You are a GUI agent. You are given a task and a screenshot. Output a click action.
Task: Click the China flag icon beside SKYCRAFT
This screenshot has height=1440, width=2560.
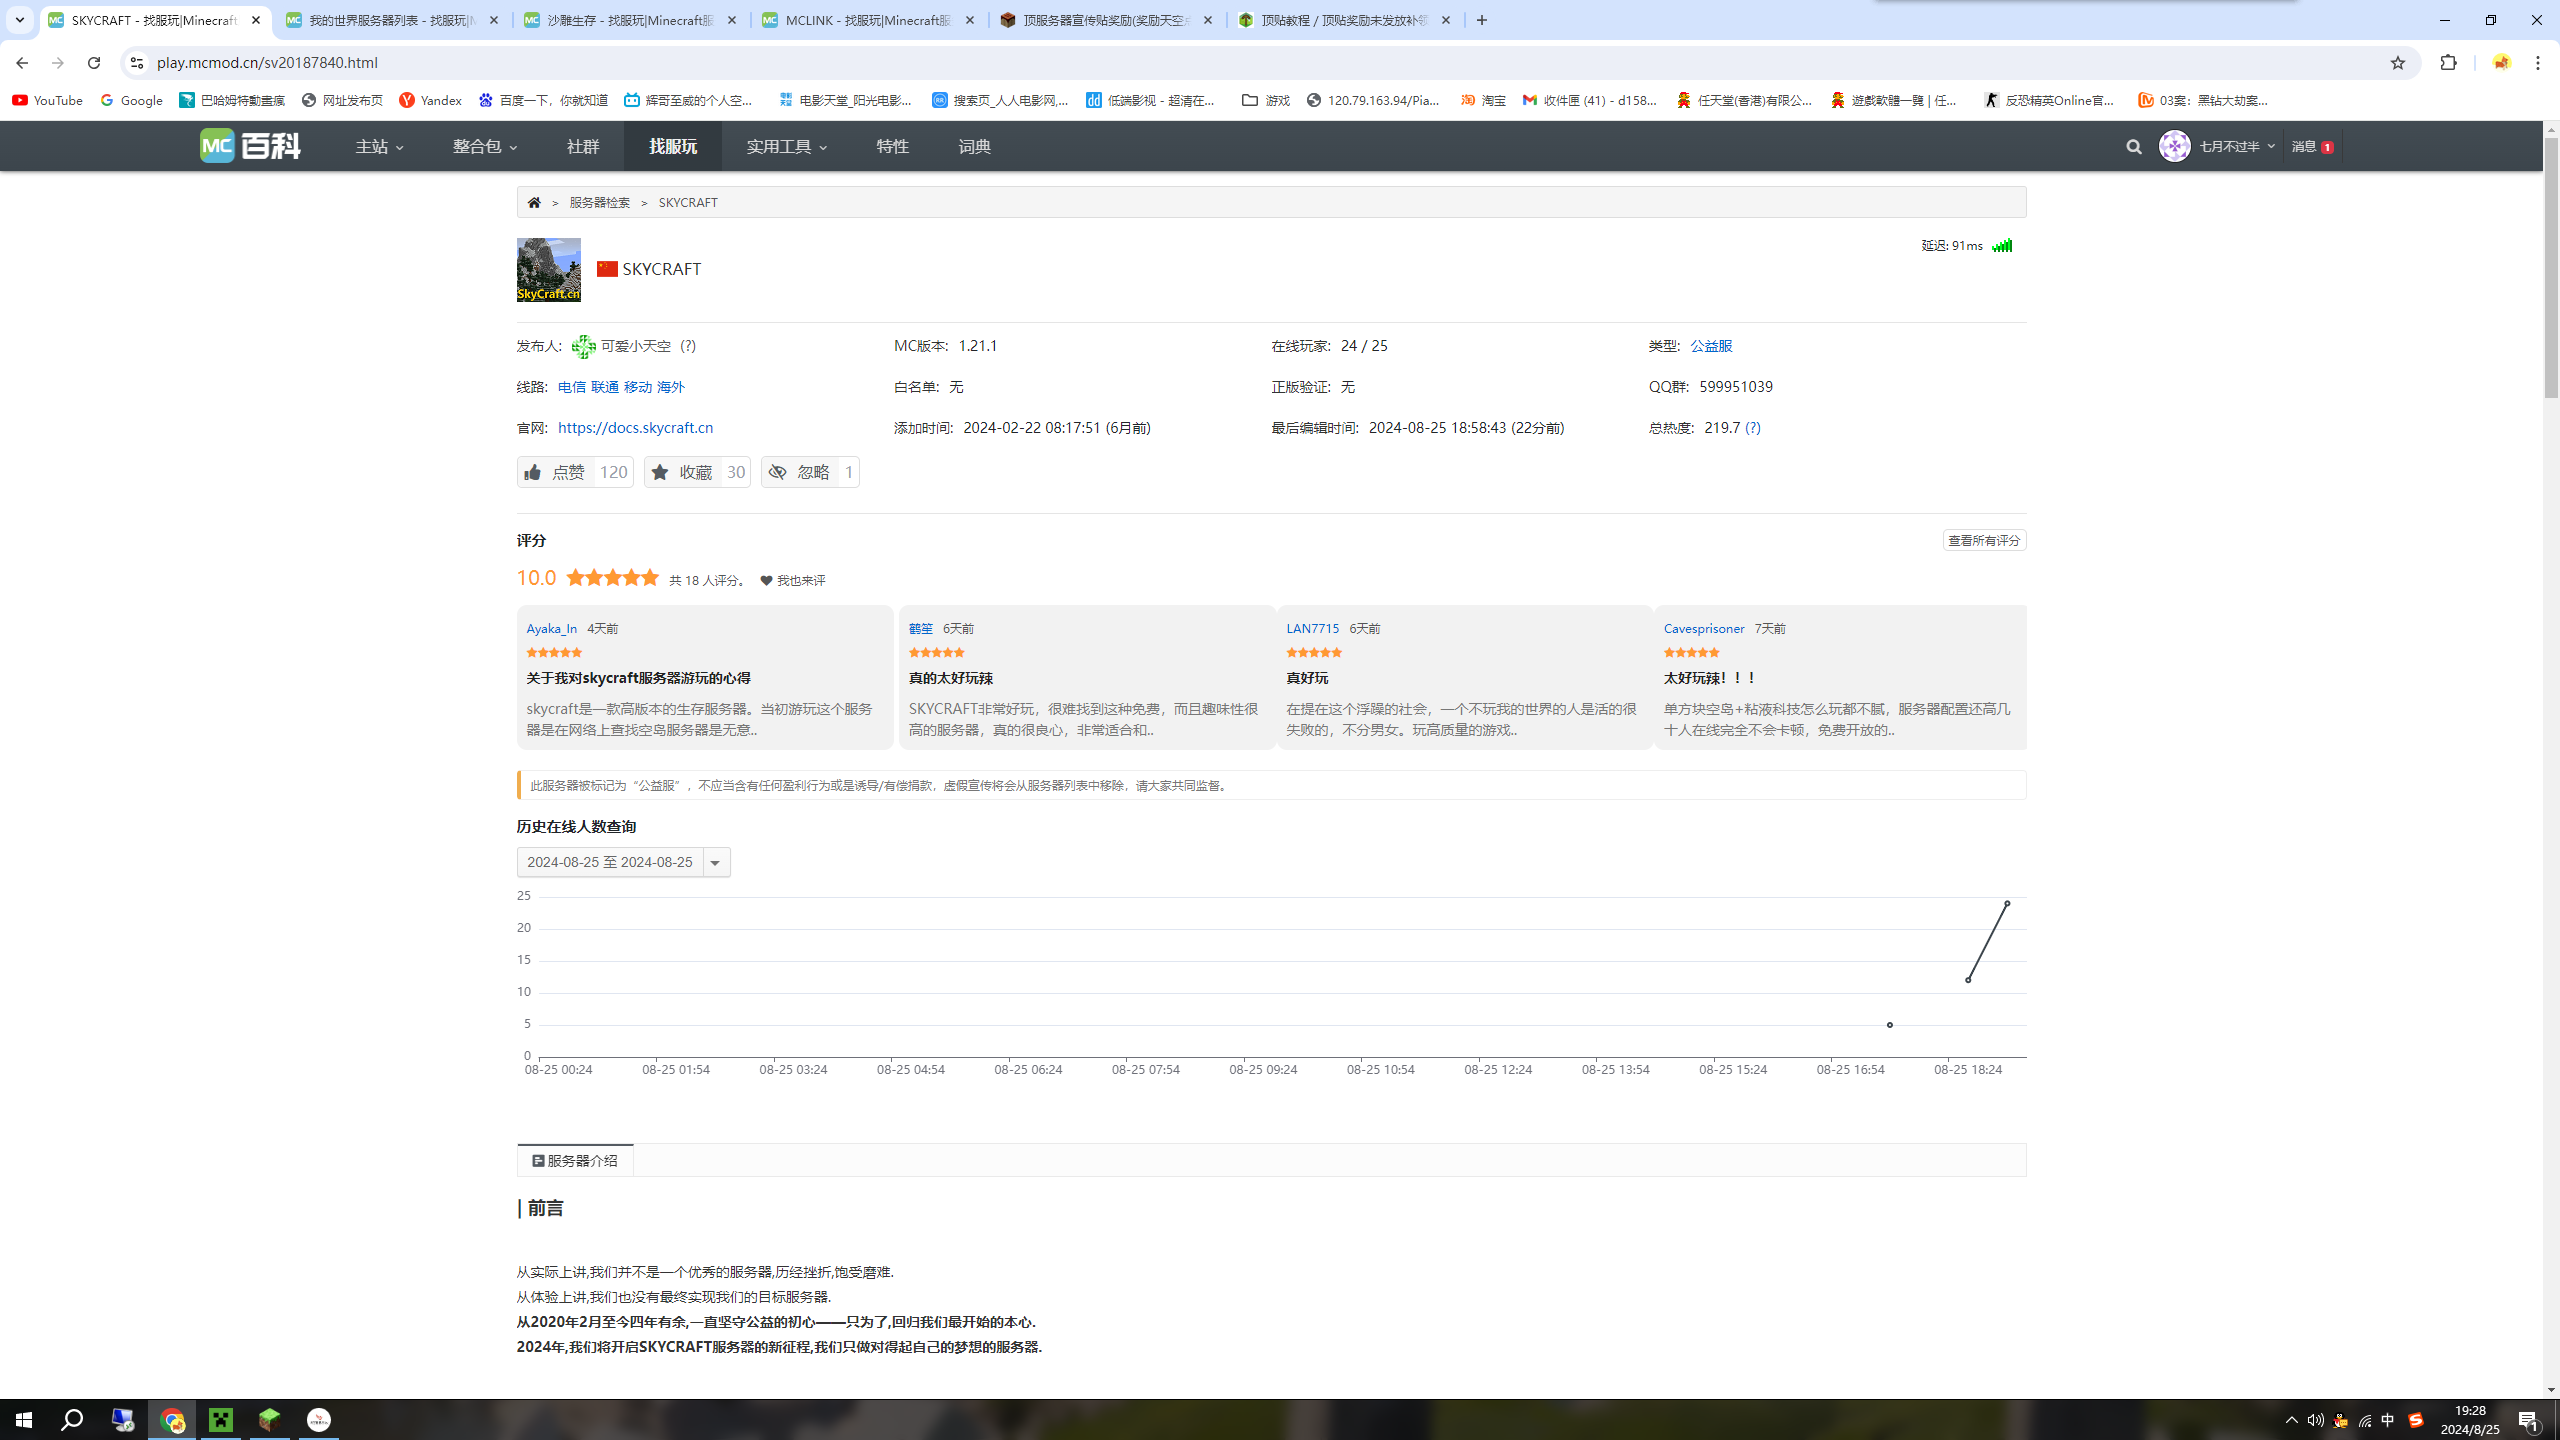coord(607,269)
